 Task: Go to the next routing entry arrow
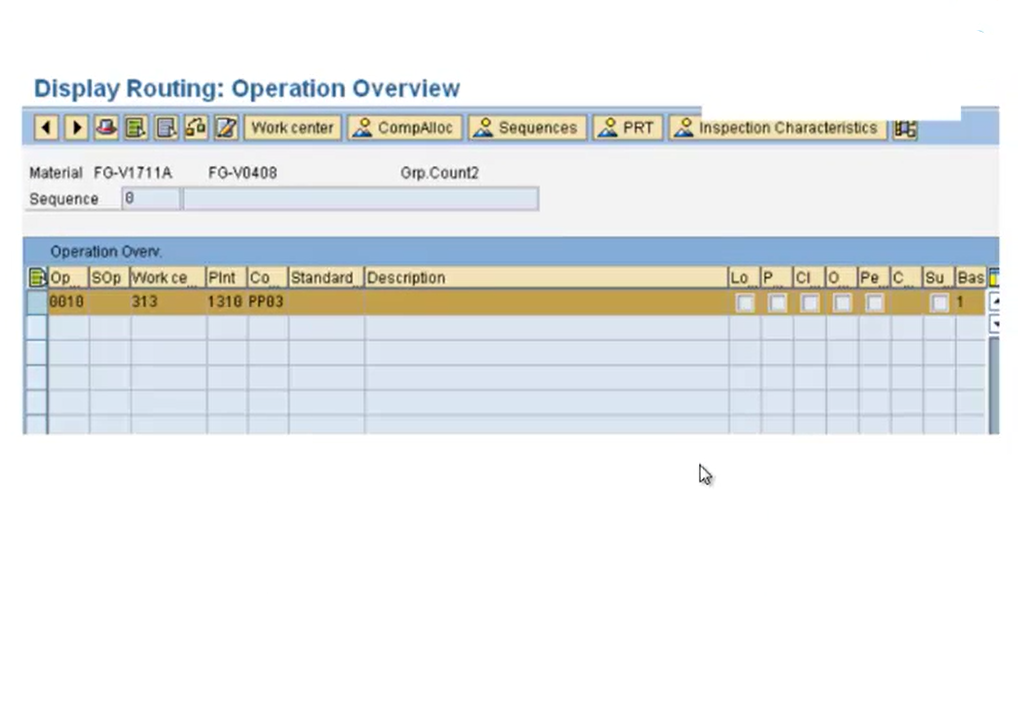(76, 128)
